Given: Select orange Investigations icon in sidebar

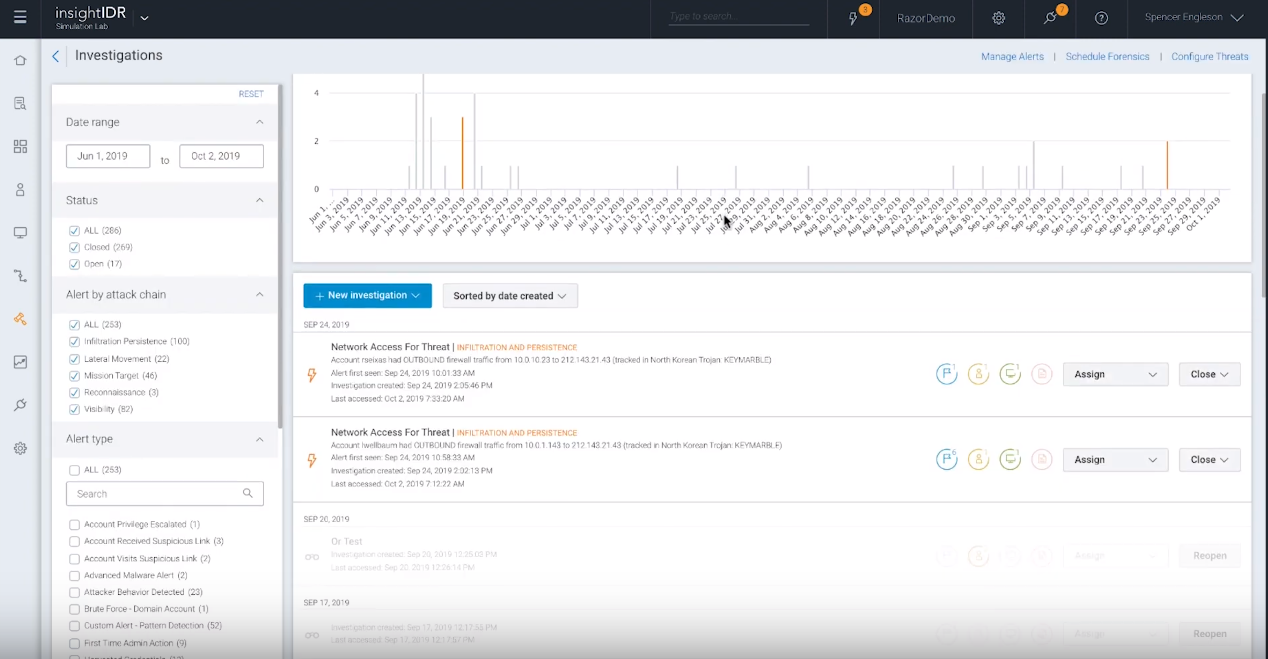Looking at the screenshot, I should pyautogui.click(x=20, y=319).
